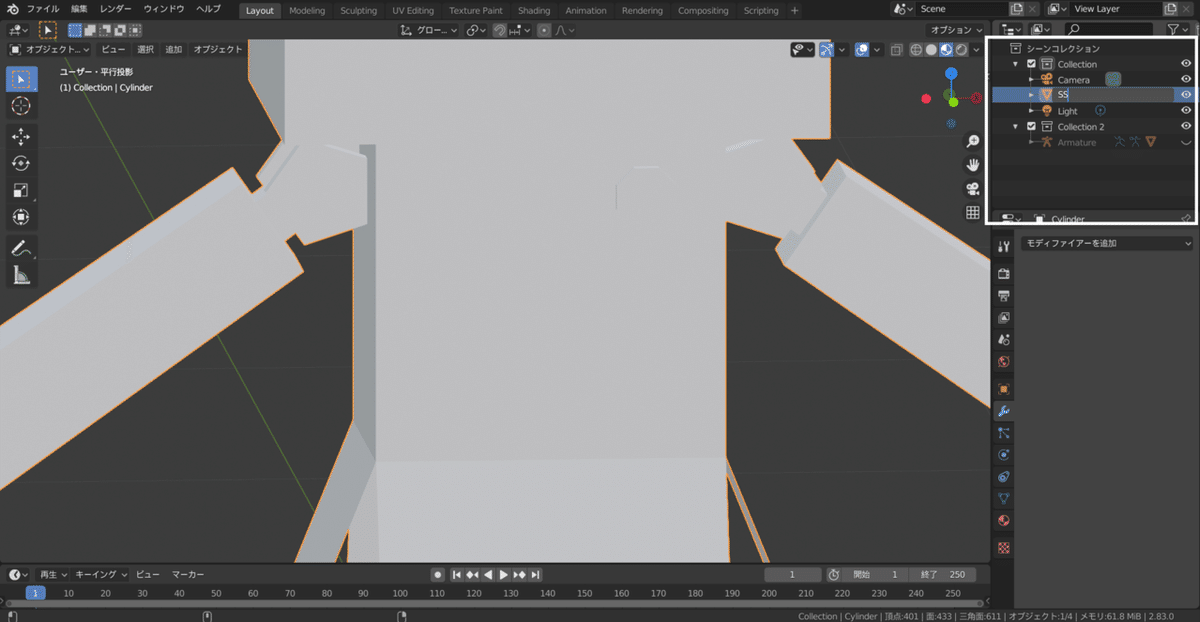The image size is (1200, 622).
Task: Open the Texture properties tab
Action: point(1004,548)
